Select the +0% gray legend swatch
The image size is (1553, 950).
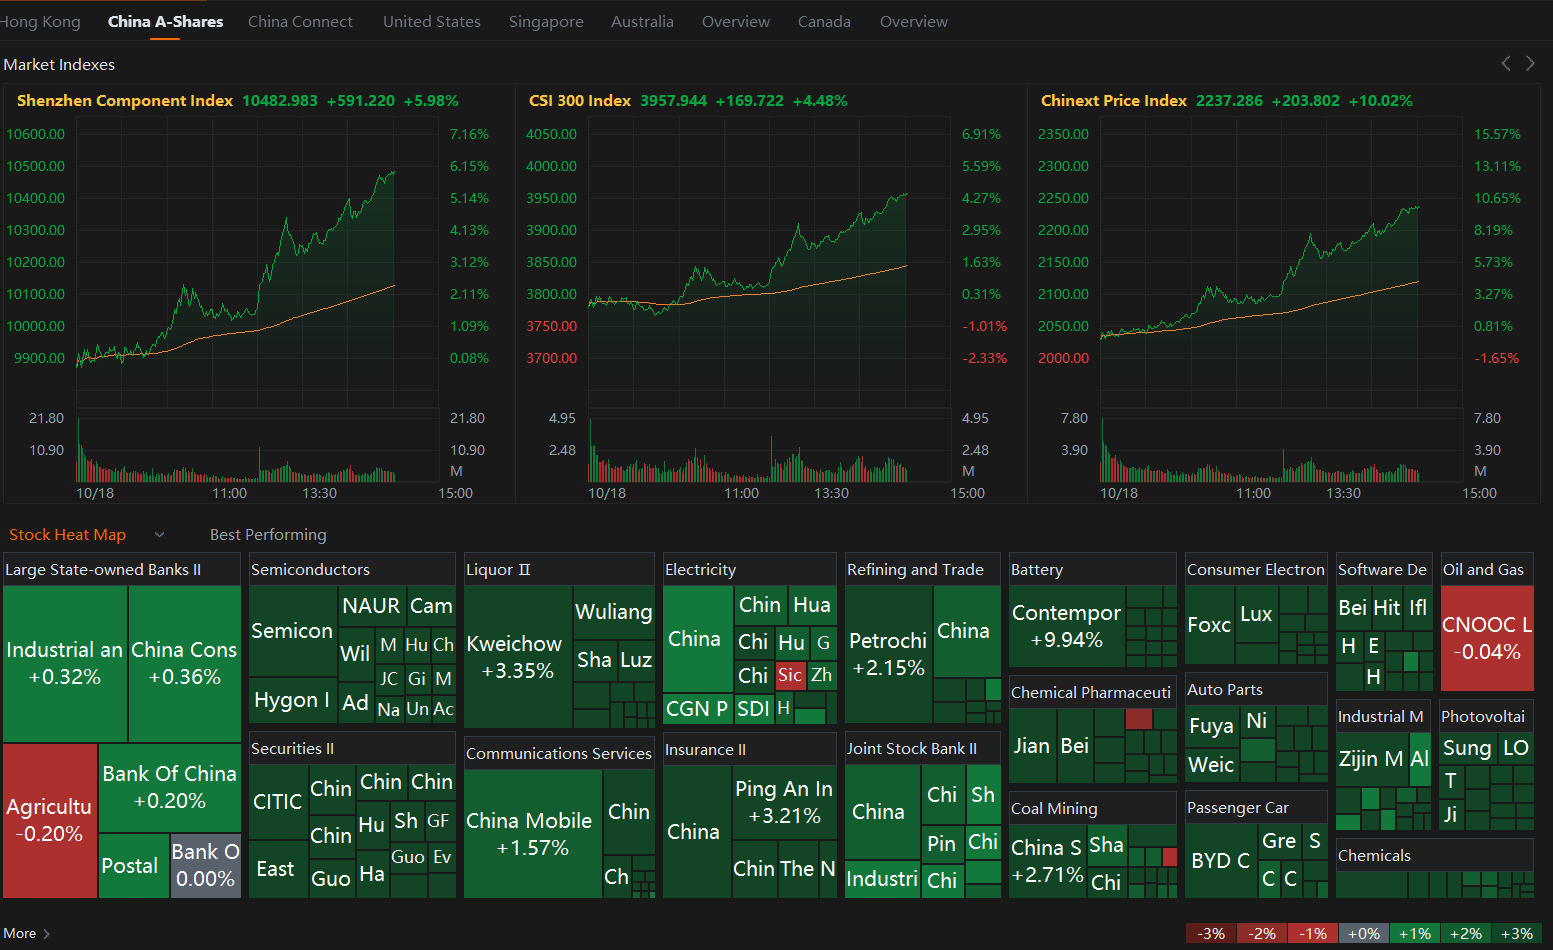tap(1364, 933)
